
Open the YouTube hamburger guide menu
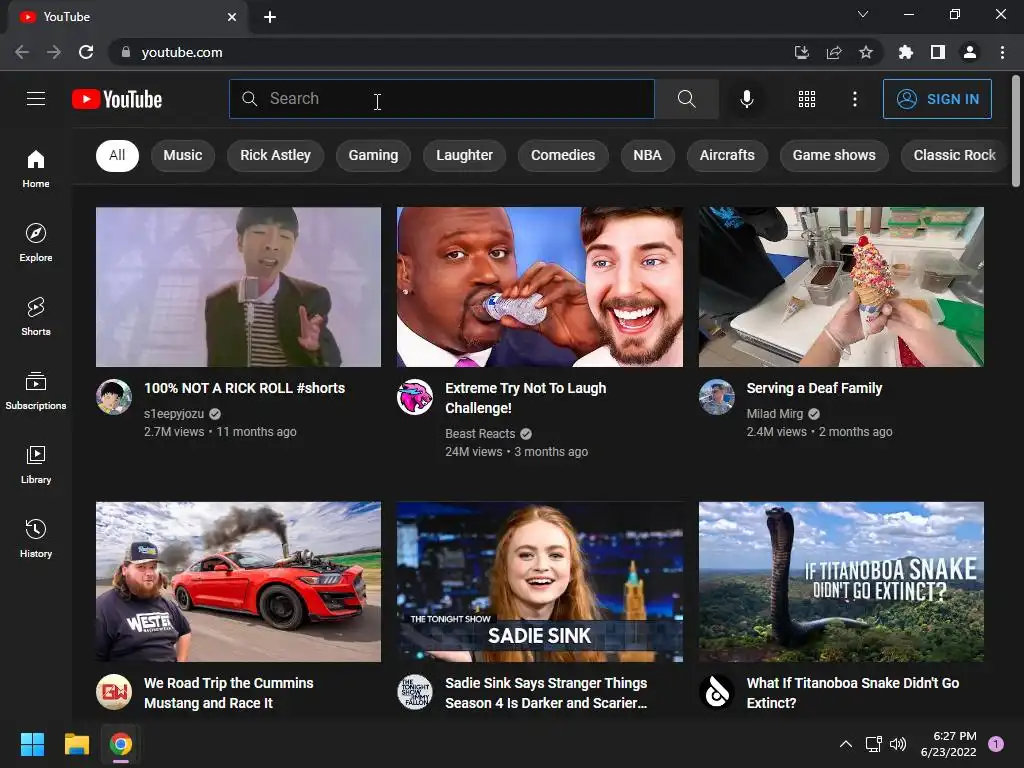(x=36, y=99)
